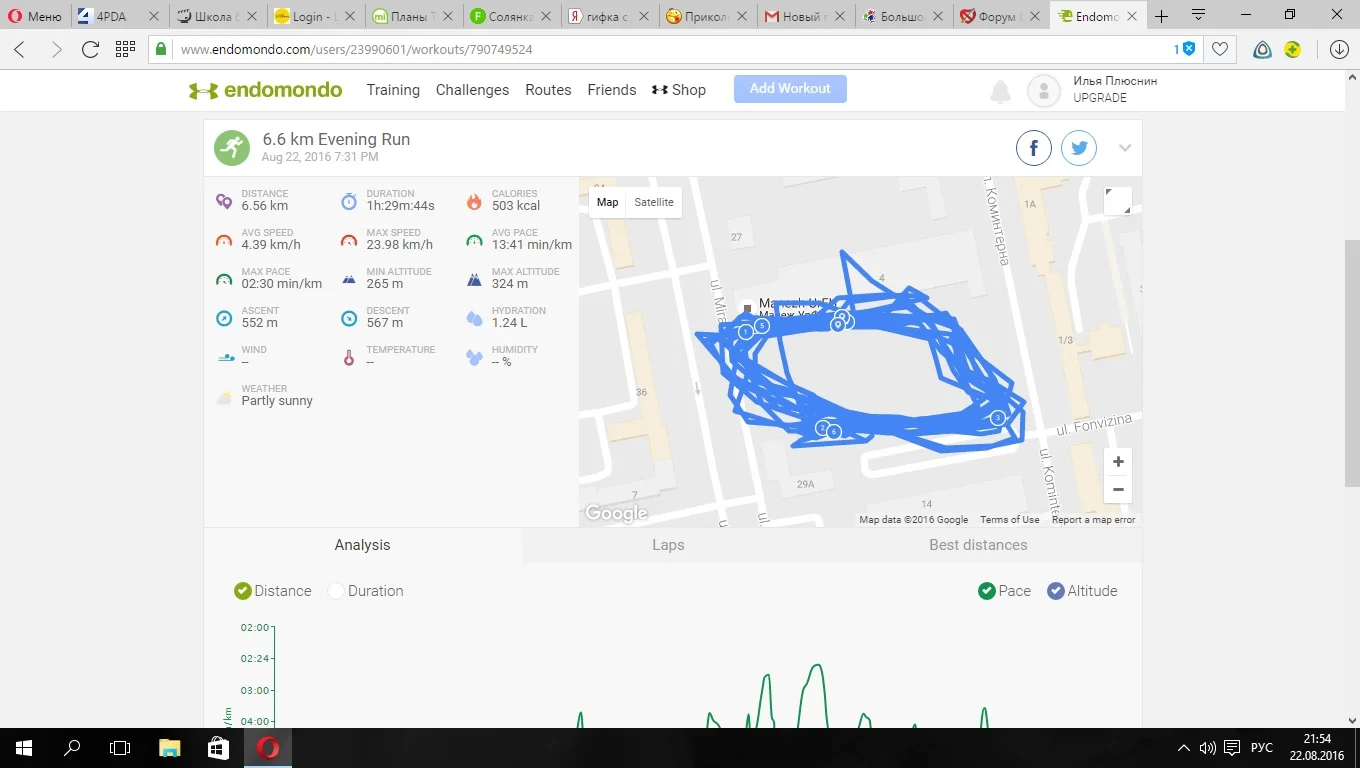This screenshot has height=768, width=1360.
Task: Switch to the Школа browser tab
Action: pos(216,16)
